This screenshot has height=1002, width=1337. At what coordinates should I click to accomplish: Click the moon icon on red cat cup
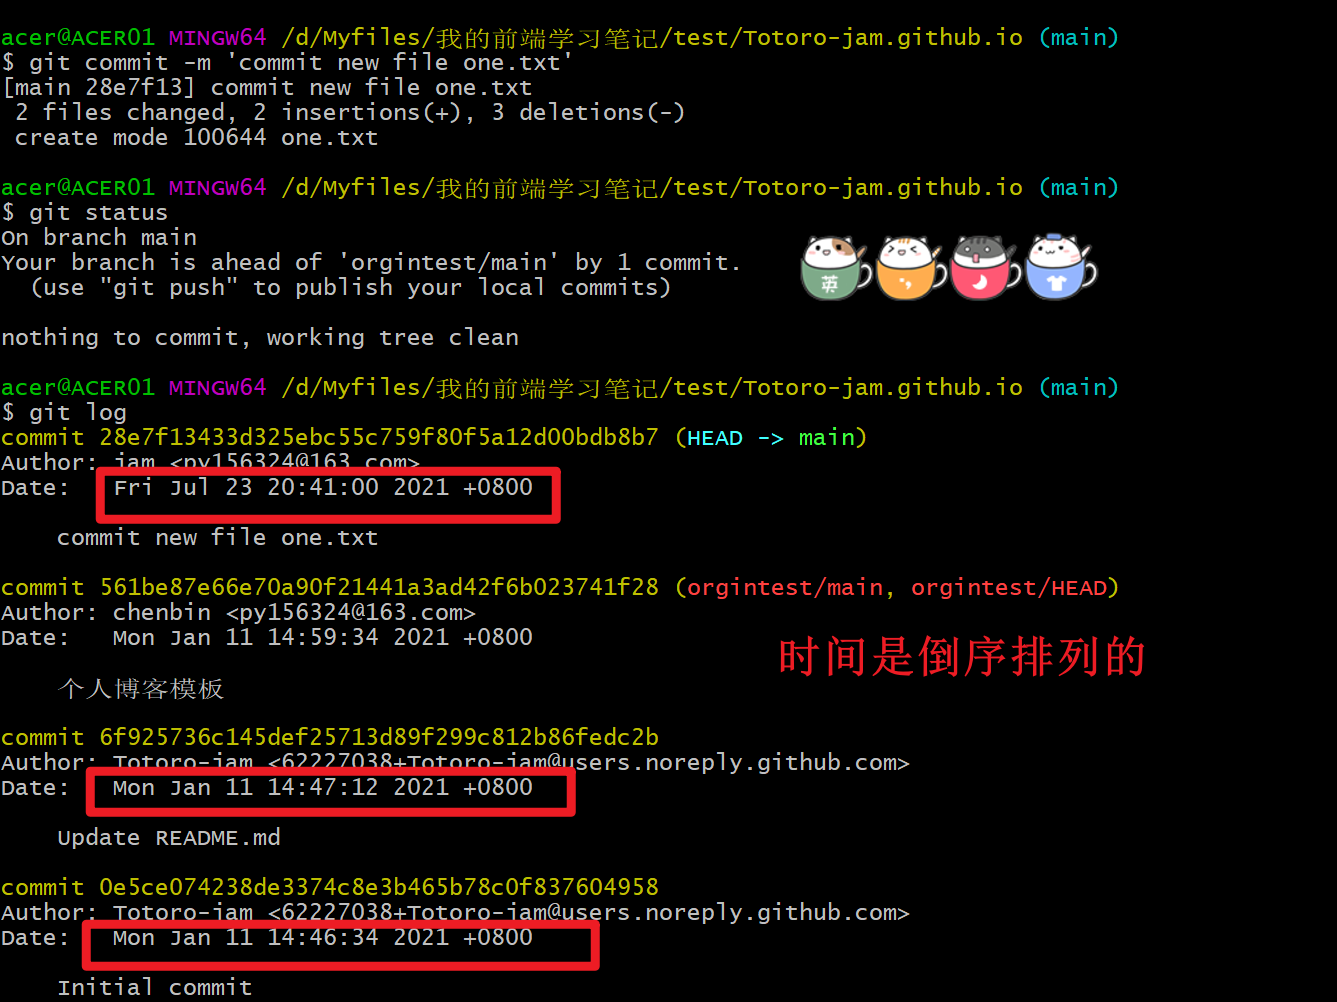click(x=981, y=283)
